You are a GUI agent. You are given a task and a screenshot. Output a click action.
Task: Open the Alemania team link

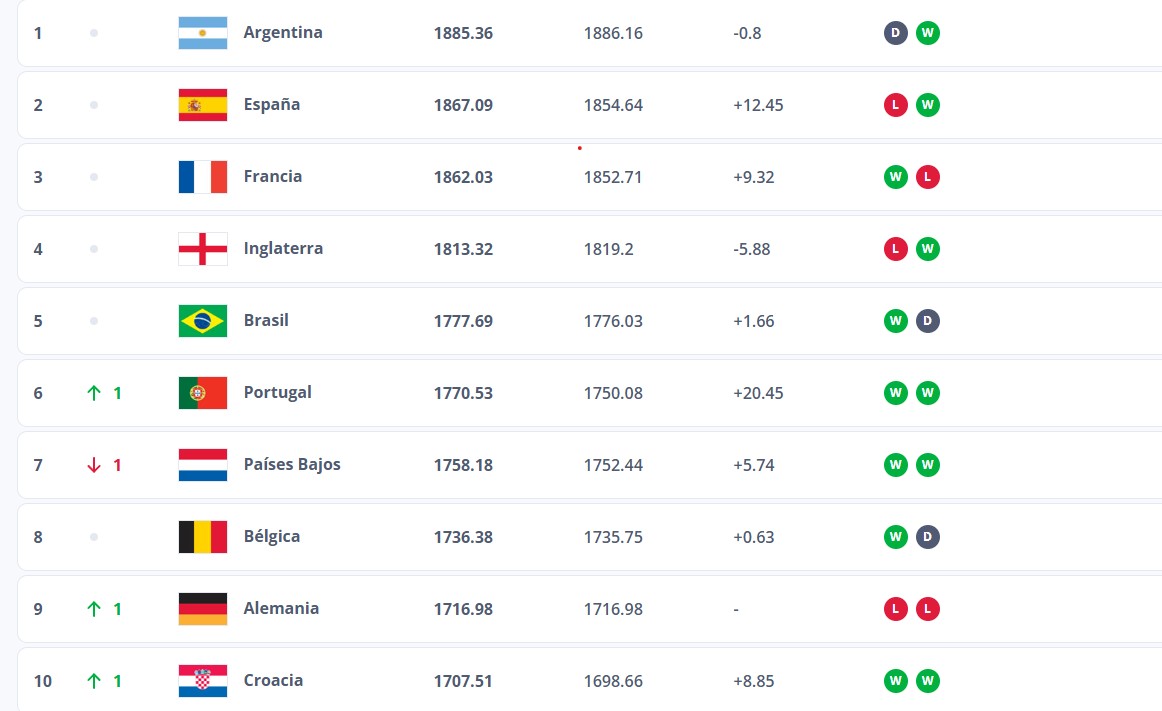point(282,608)
